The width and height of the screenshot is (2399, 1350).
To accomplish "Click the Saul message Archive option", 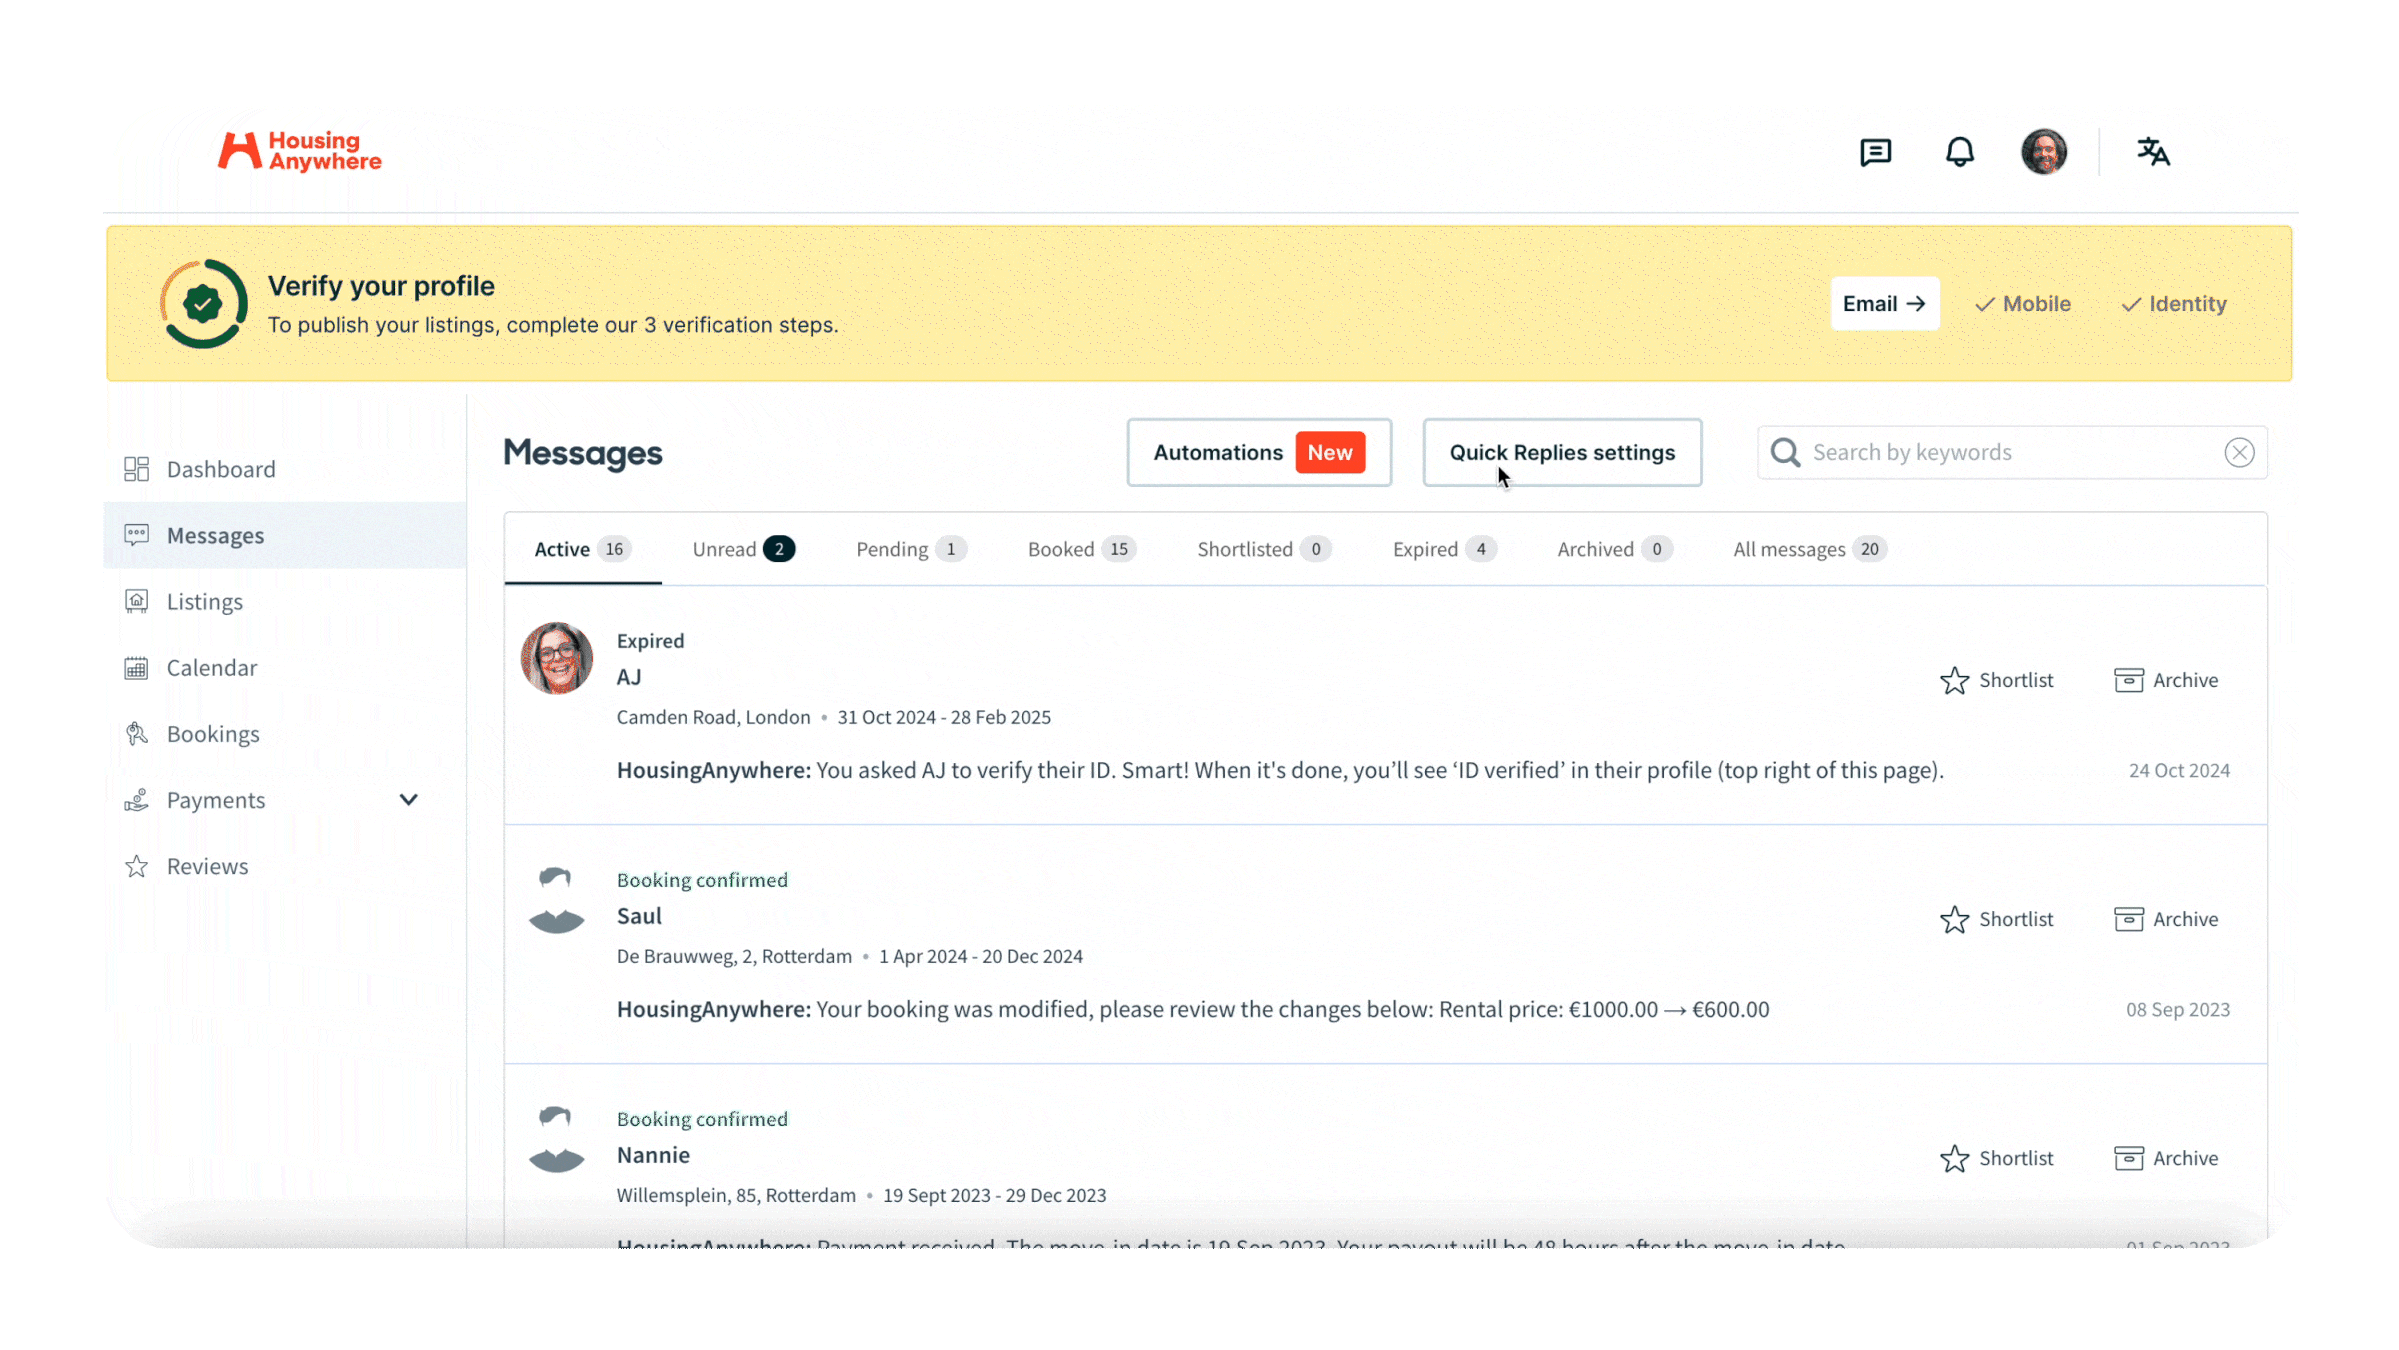I will [2168, 918].
